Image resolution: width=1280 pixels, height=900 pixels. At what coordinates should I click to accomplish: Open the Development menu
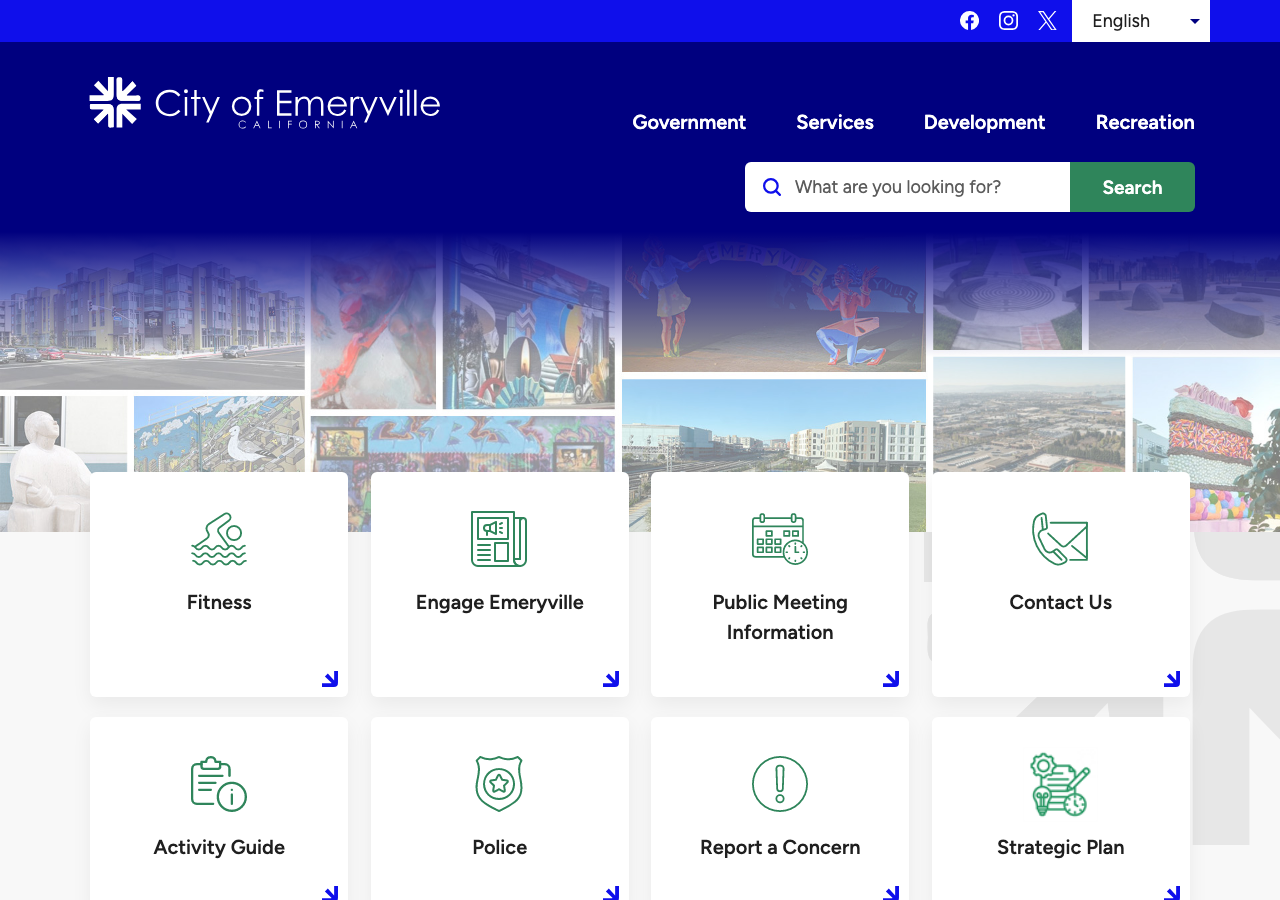point(984,122)
